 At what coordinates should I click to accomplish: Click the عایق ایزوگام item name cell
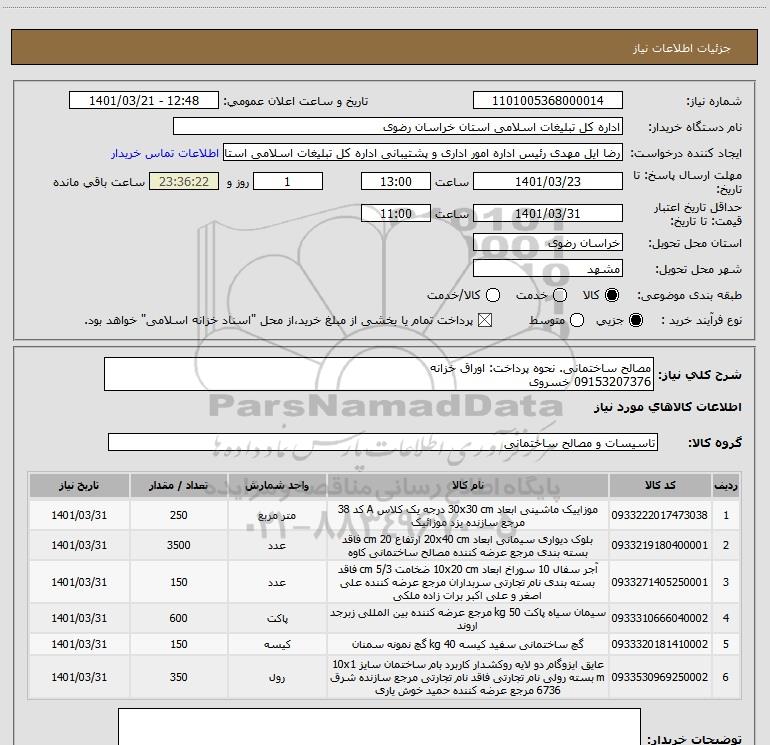click(x=468, y=677)
